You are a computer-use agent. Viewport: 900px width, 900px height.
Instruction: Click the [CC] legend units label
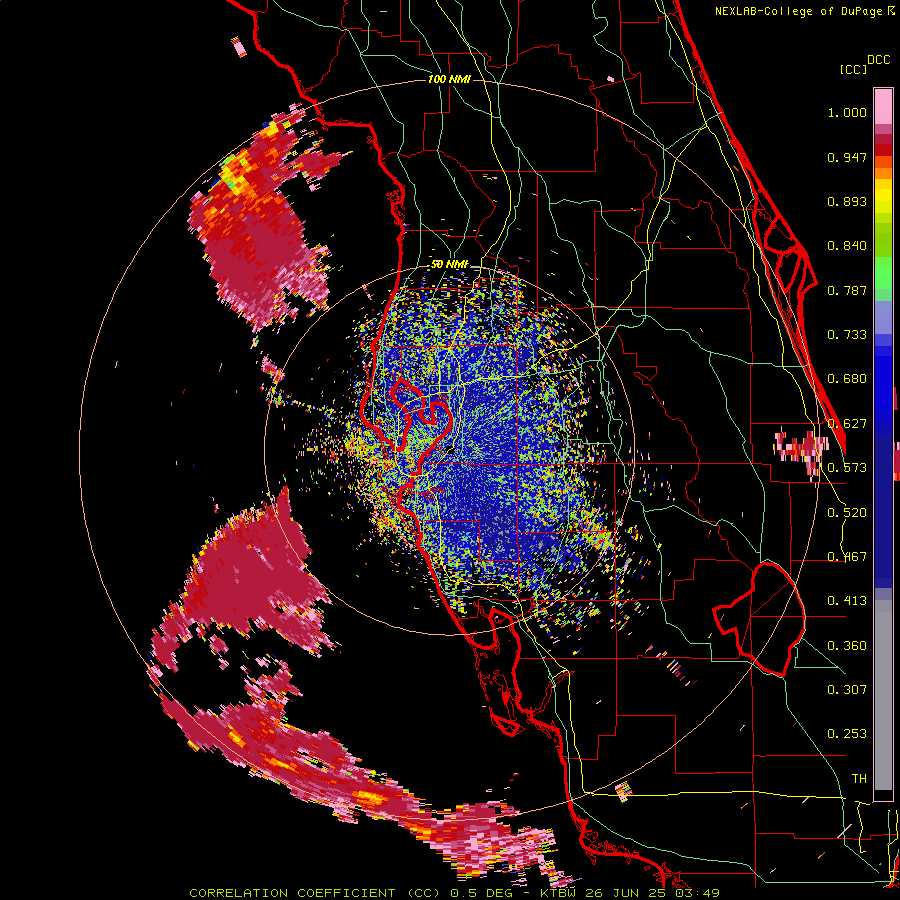click(854, 69)
